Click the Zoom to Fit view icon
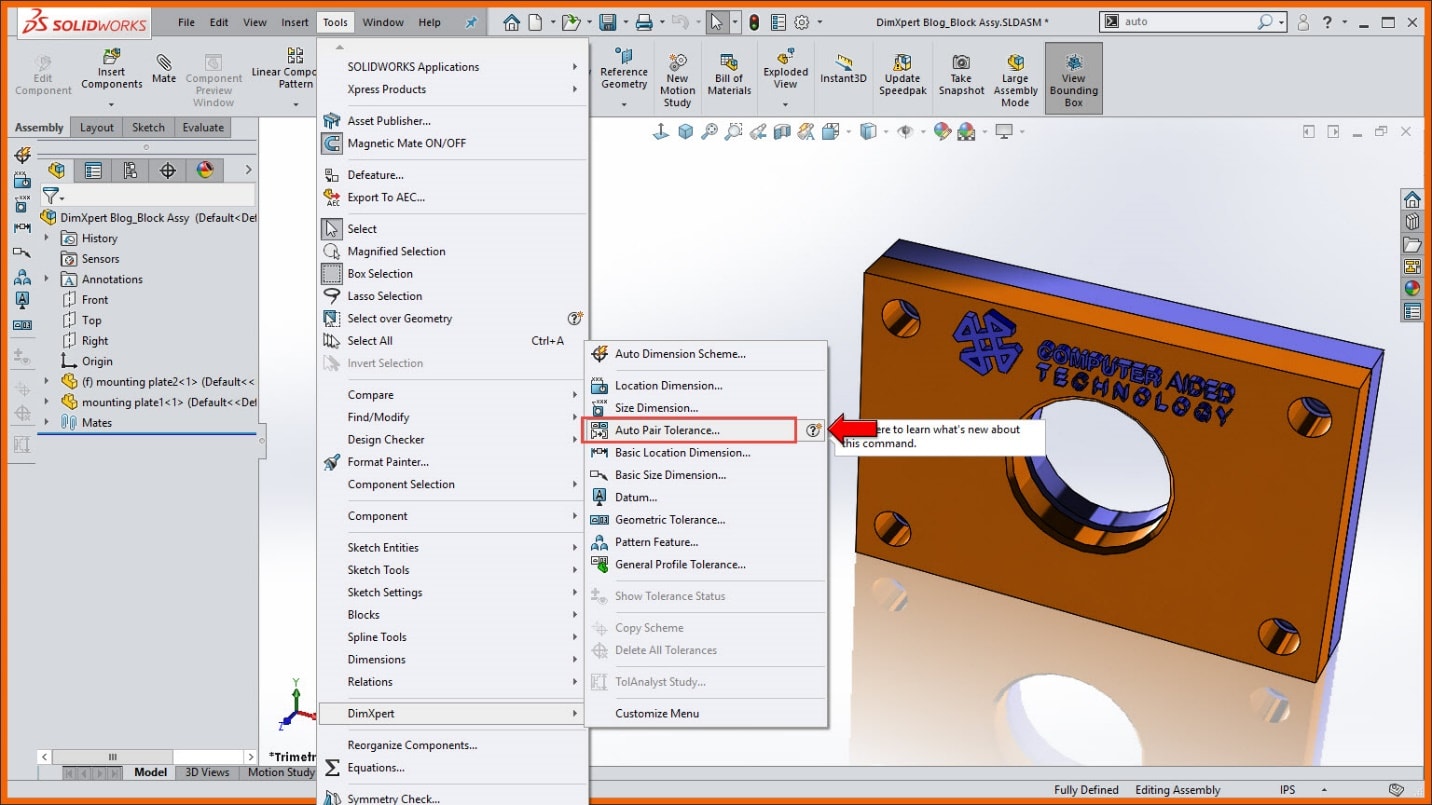This screenshot has height=805, width=1432. click(710, 131)
